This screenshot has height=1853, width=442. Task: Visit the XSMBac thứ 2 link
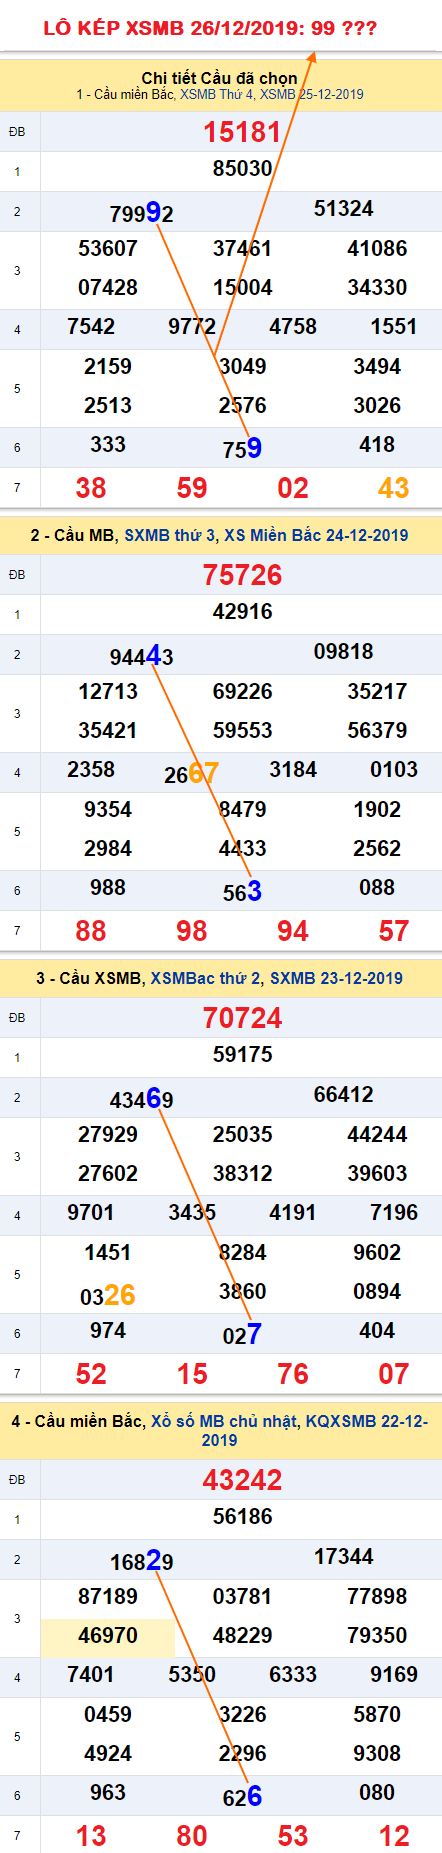(205, 978)
